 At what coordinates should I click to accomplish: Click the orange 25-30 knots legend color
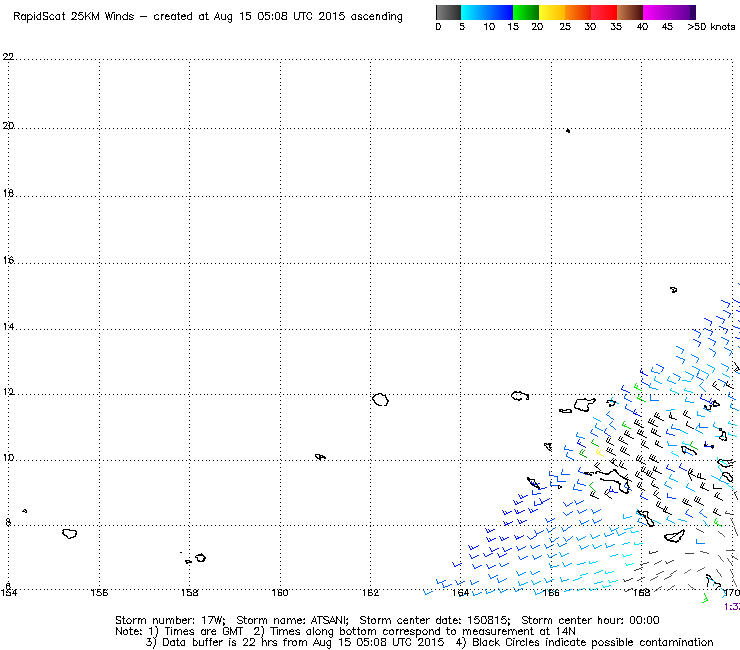[x=578, y=12]
